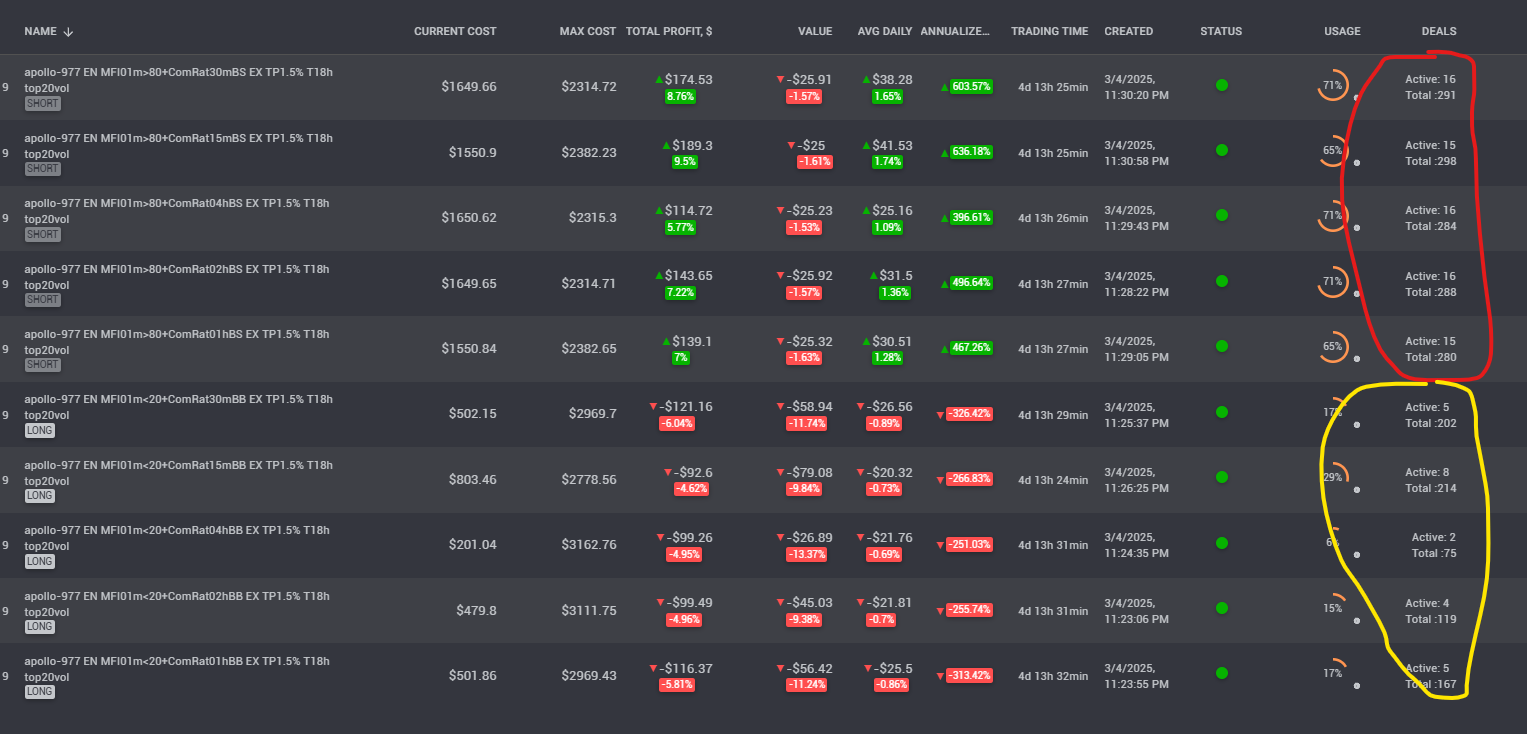Open the ComRat02hBB long bot name
1527x734 pixels.
tap(176, 604)
